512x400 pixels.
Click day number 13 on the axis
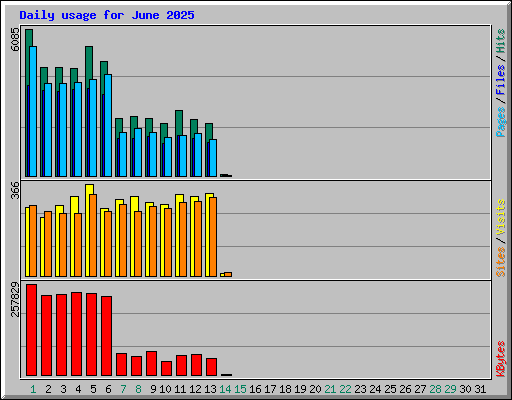[x=210, y=389]
